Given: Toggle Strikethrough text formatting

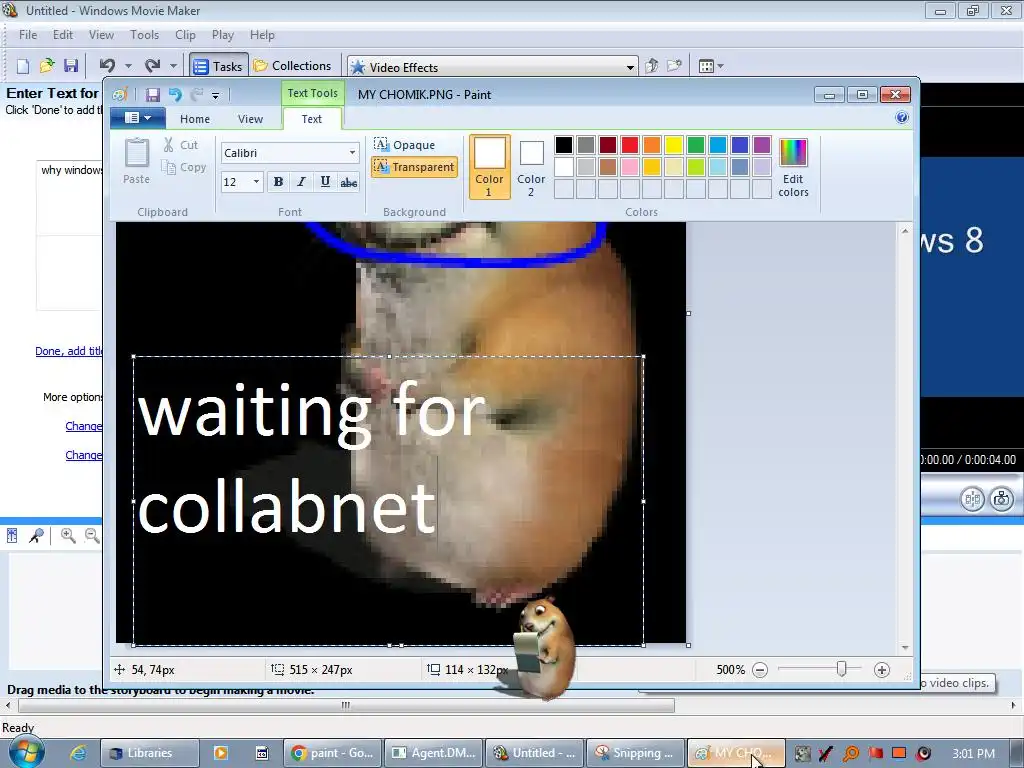Looking at the screenshot, I should pos(349,182).
